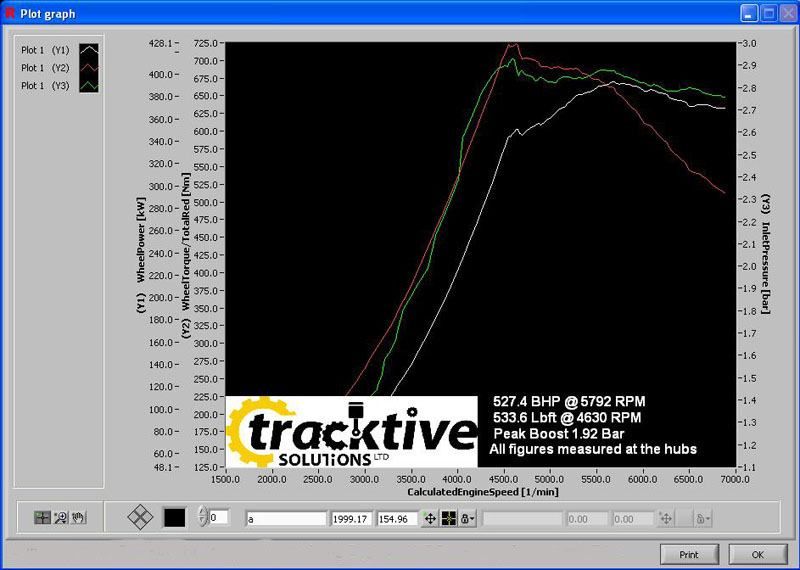
Task: Click the Plot 1 (Y1) white line legend swatch
Action: 89,50
